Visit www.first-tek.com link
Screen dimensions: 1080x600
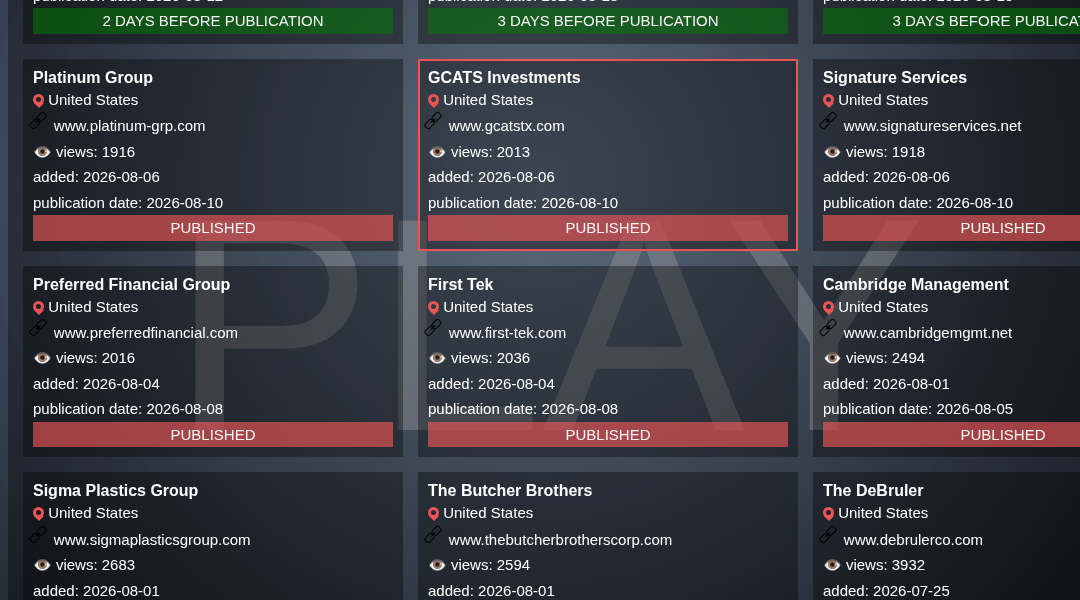(x=507, y=333)
